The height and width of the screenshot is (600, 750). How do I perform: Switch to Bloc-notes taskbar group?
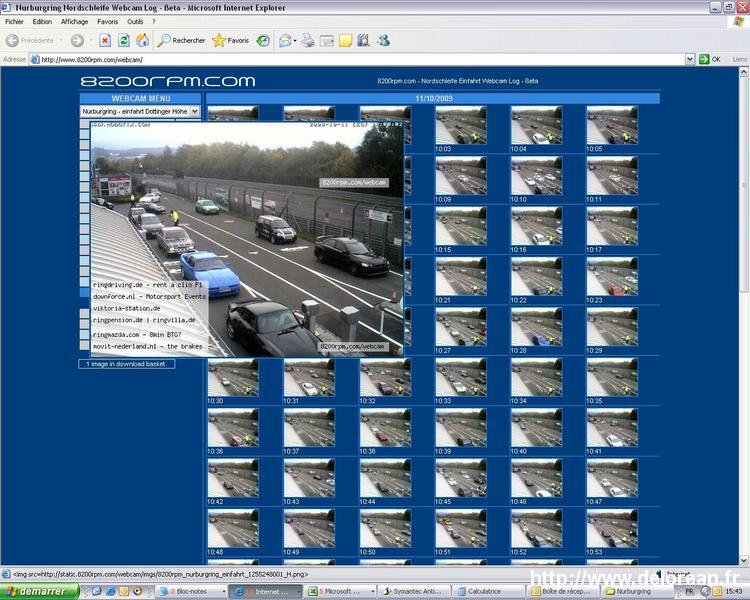192,592
